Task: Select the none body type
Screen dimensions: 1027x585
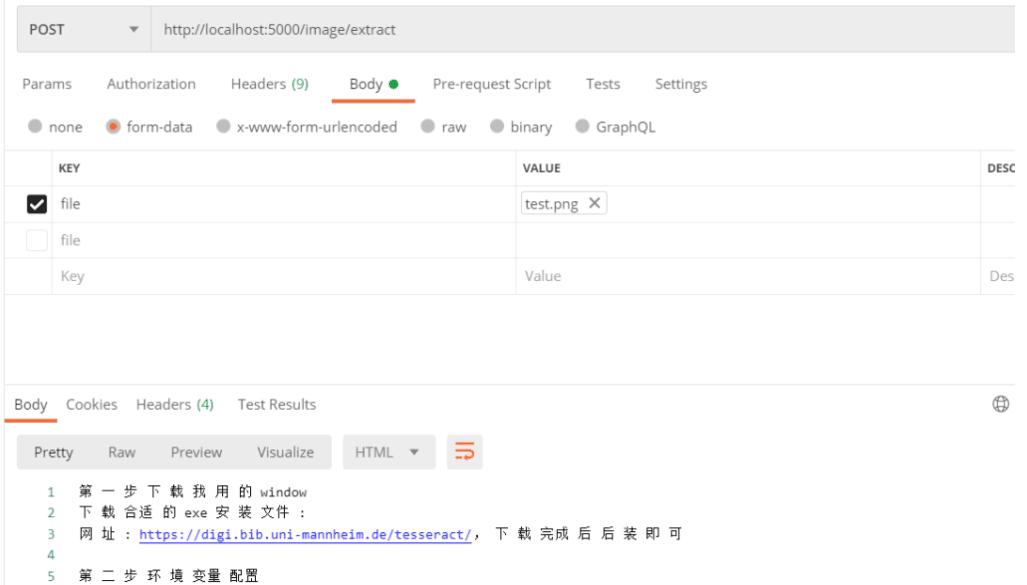Action: pyautogui.click(x=35, y=126)
